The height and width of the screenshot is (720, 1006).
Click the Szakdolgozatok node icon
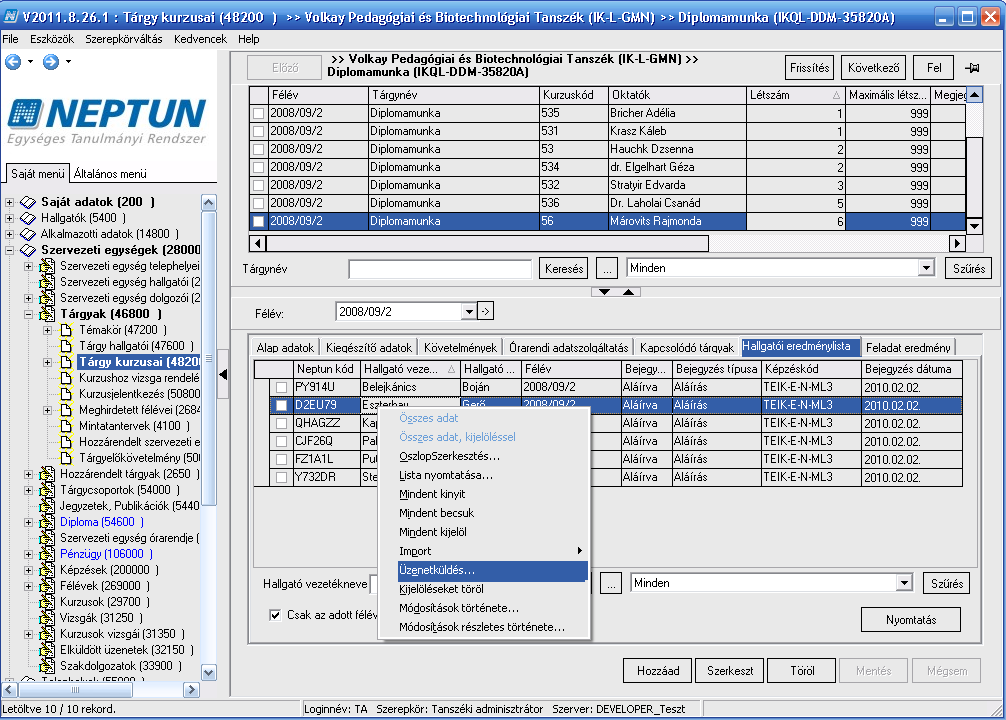[47, 666]
